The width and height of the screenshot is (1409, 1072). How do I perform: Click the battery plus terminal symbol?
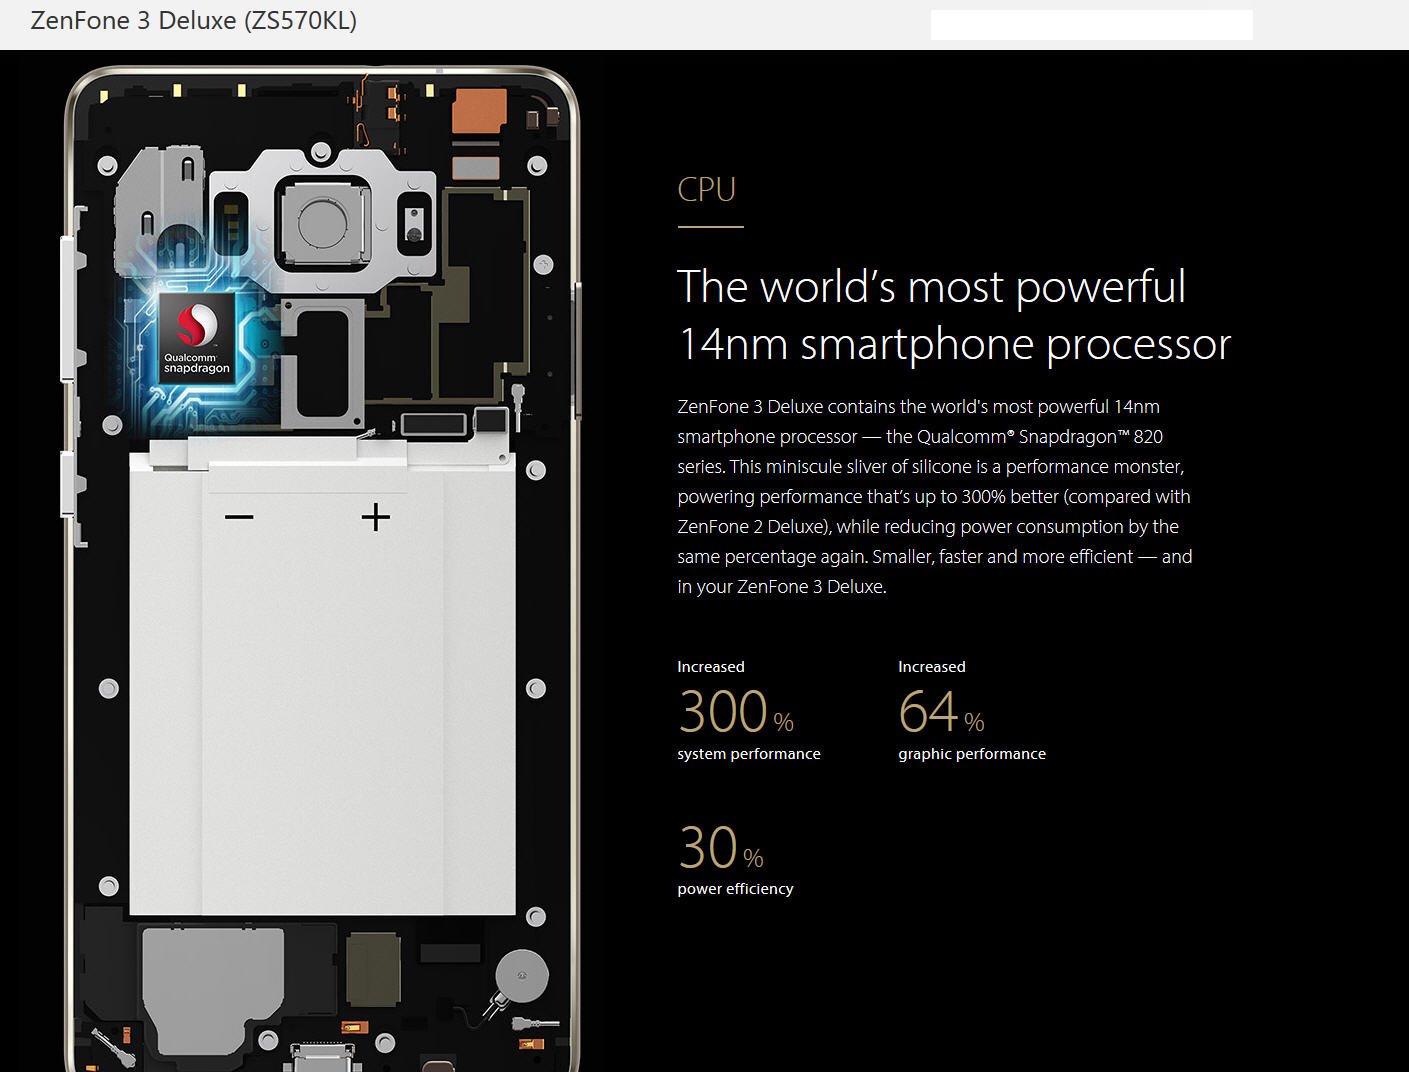[x=375, y=517]
